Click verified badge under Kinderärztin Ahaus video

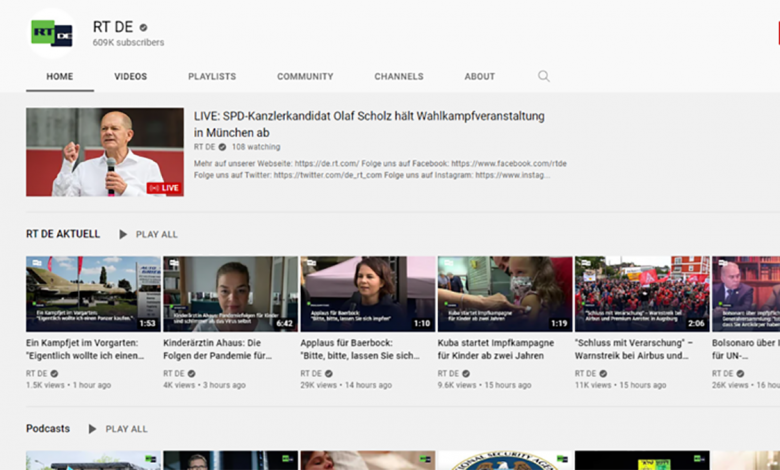(192, 374)
